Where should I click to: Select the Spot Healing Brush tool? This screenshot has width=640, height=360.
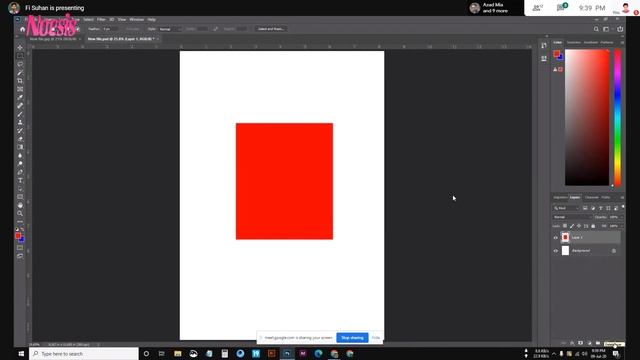tap(20, 106)
